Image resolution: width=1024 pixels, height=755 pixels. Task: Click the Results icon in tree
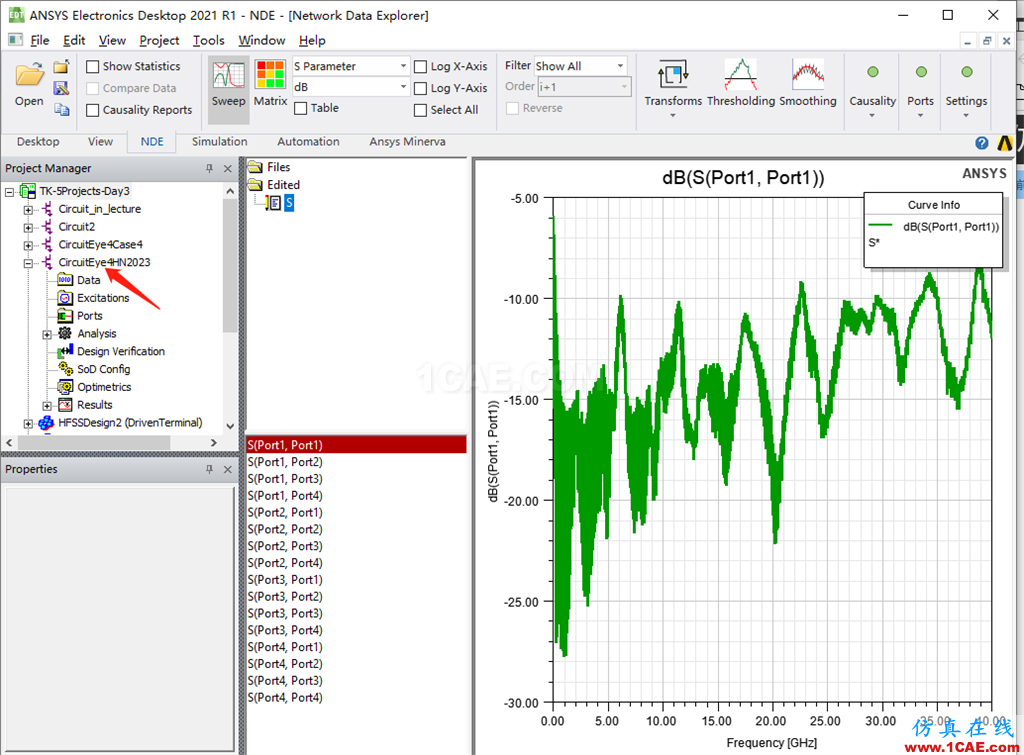65,405
